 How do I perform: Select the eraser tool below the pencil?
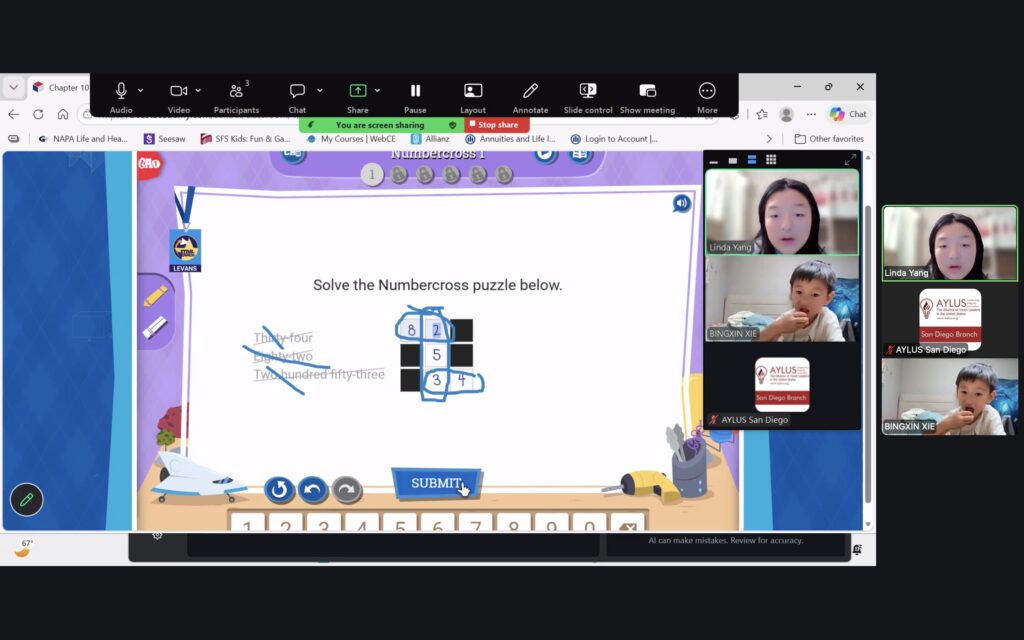155,327
